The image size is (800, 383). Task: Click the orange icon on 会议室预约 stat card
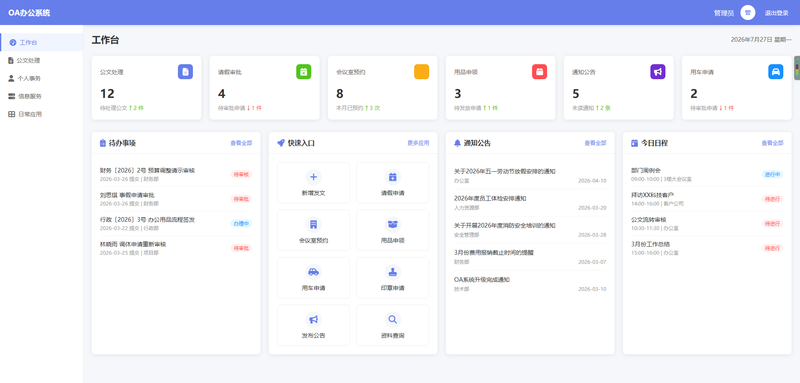pyautogui.click(x=421, y=72)
